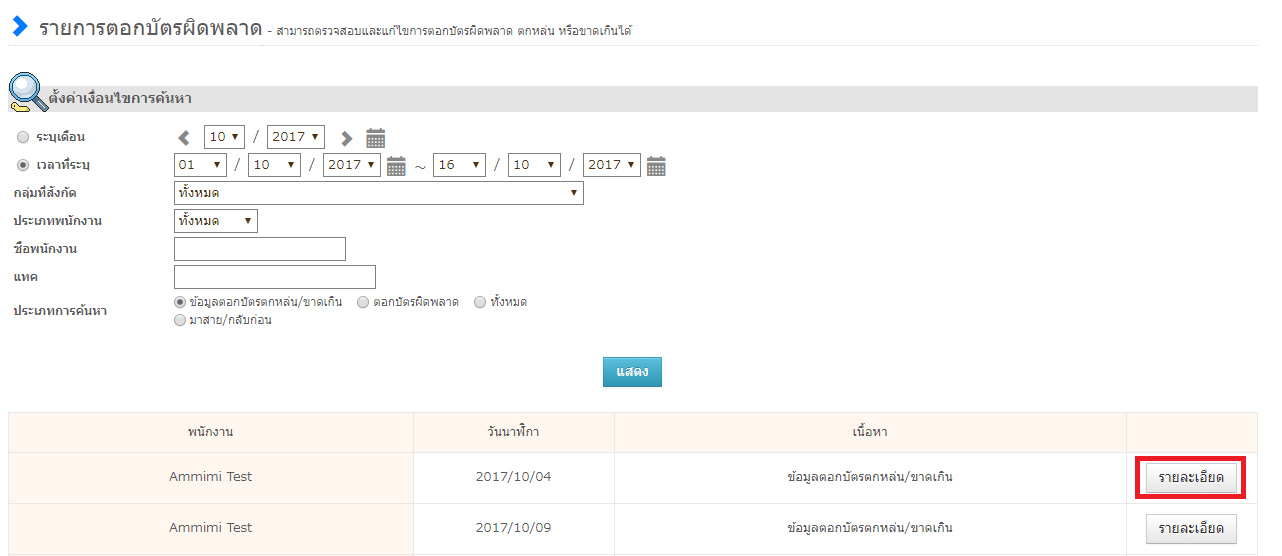The image size is (1282, 556).
Task: Open calendar icon for end date
Action: [x=656, y=166]
